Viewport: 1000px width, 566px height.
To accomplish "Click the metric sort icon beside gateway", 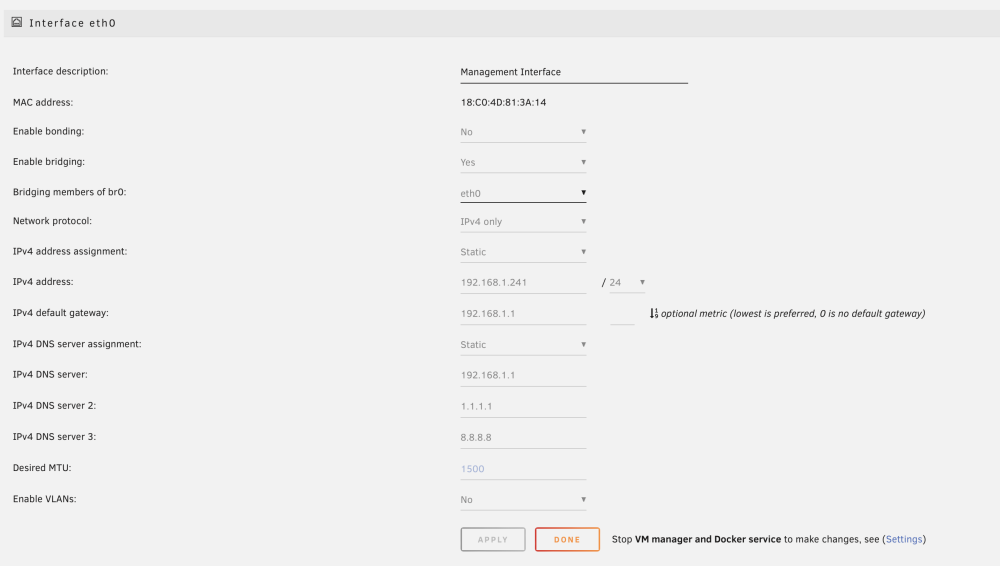I will coord(654,313).
